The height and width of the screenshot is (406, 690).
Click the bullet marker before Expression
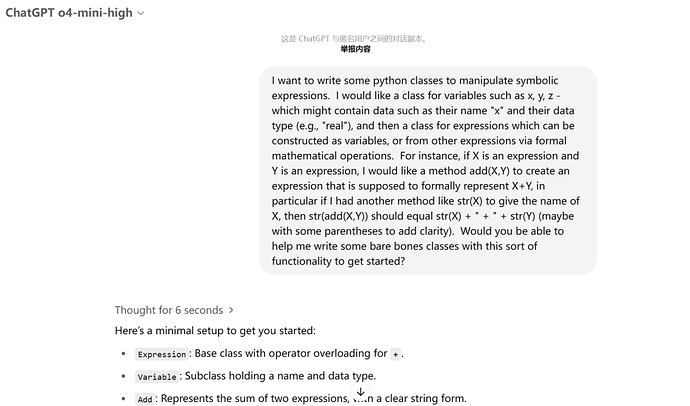click(x=123, y=354)
